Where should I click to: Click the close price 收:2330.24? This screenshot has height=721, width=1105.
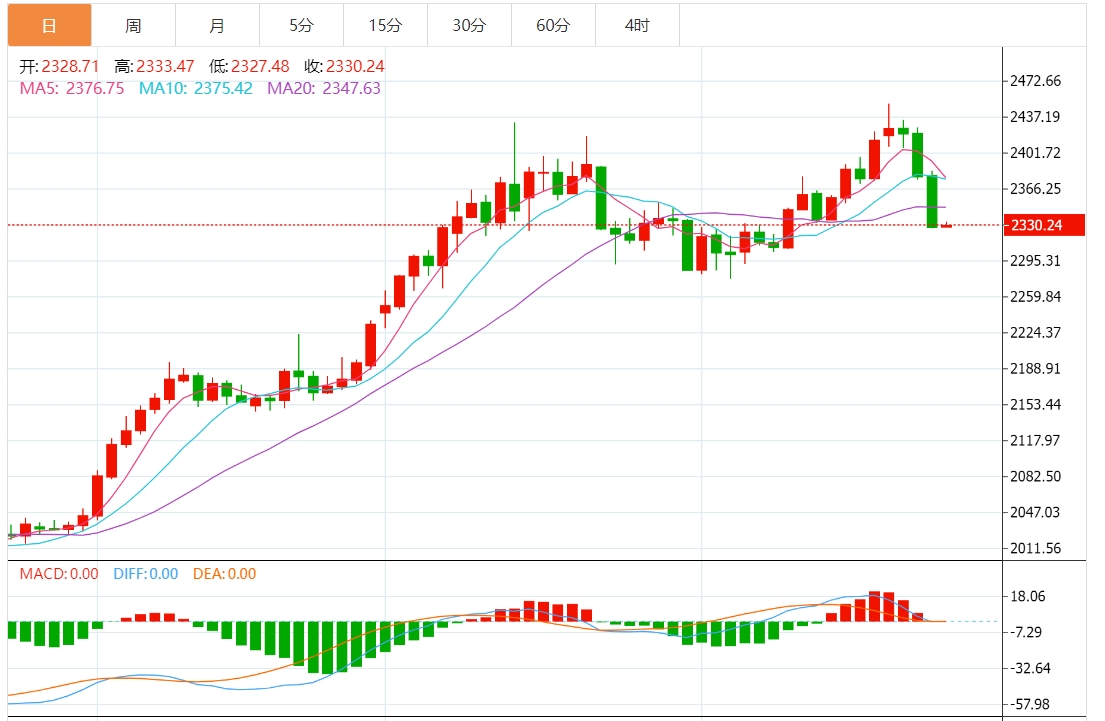(x=345, y=66)
